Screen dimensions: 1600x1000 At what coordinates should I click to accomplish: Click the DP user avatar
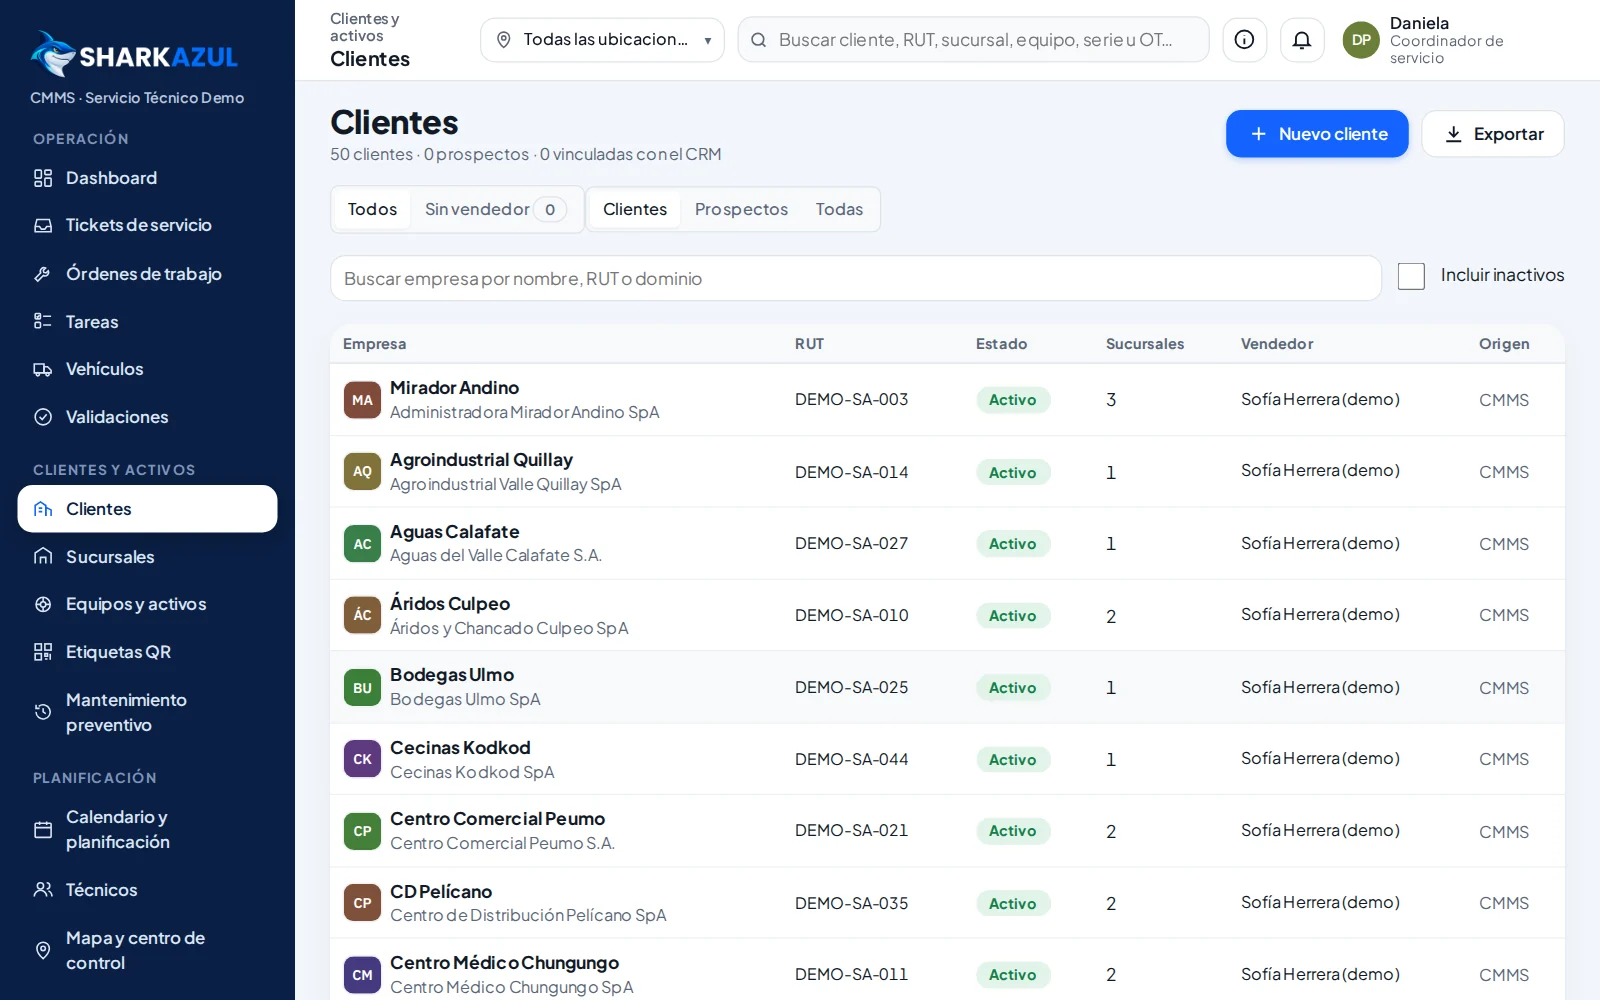(1361, 40)
